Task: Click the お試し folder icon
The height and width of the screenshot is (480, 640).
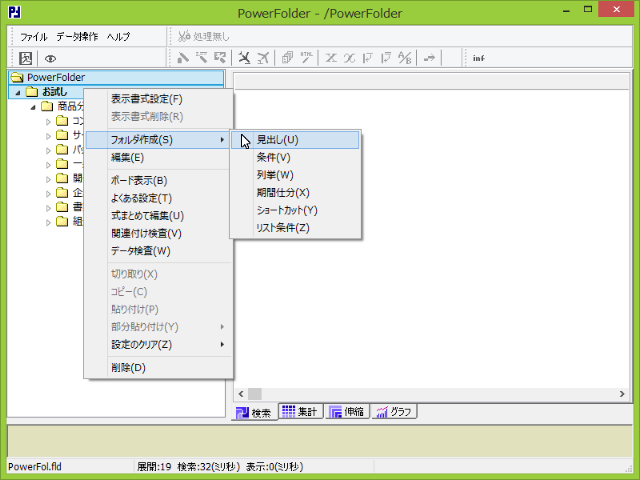Action: [x=32, y=92]
